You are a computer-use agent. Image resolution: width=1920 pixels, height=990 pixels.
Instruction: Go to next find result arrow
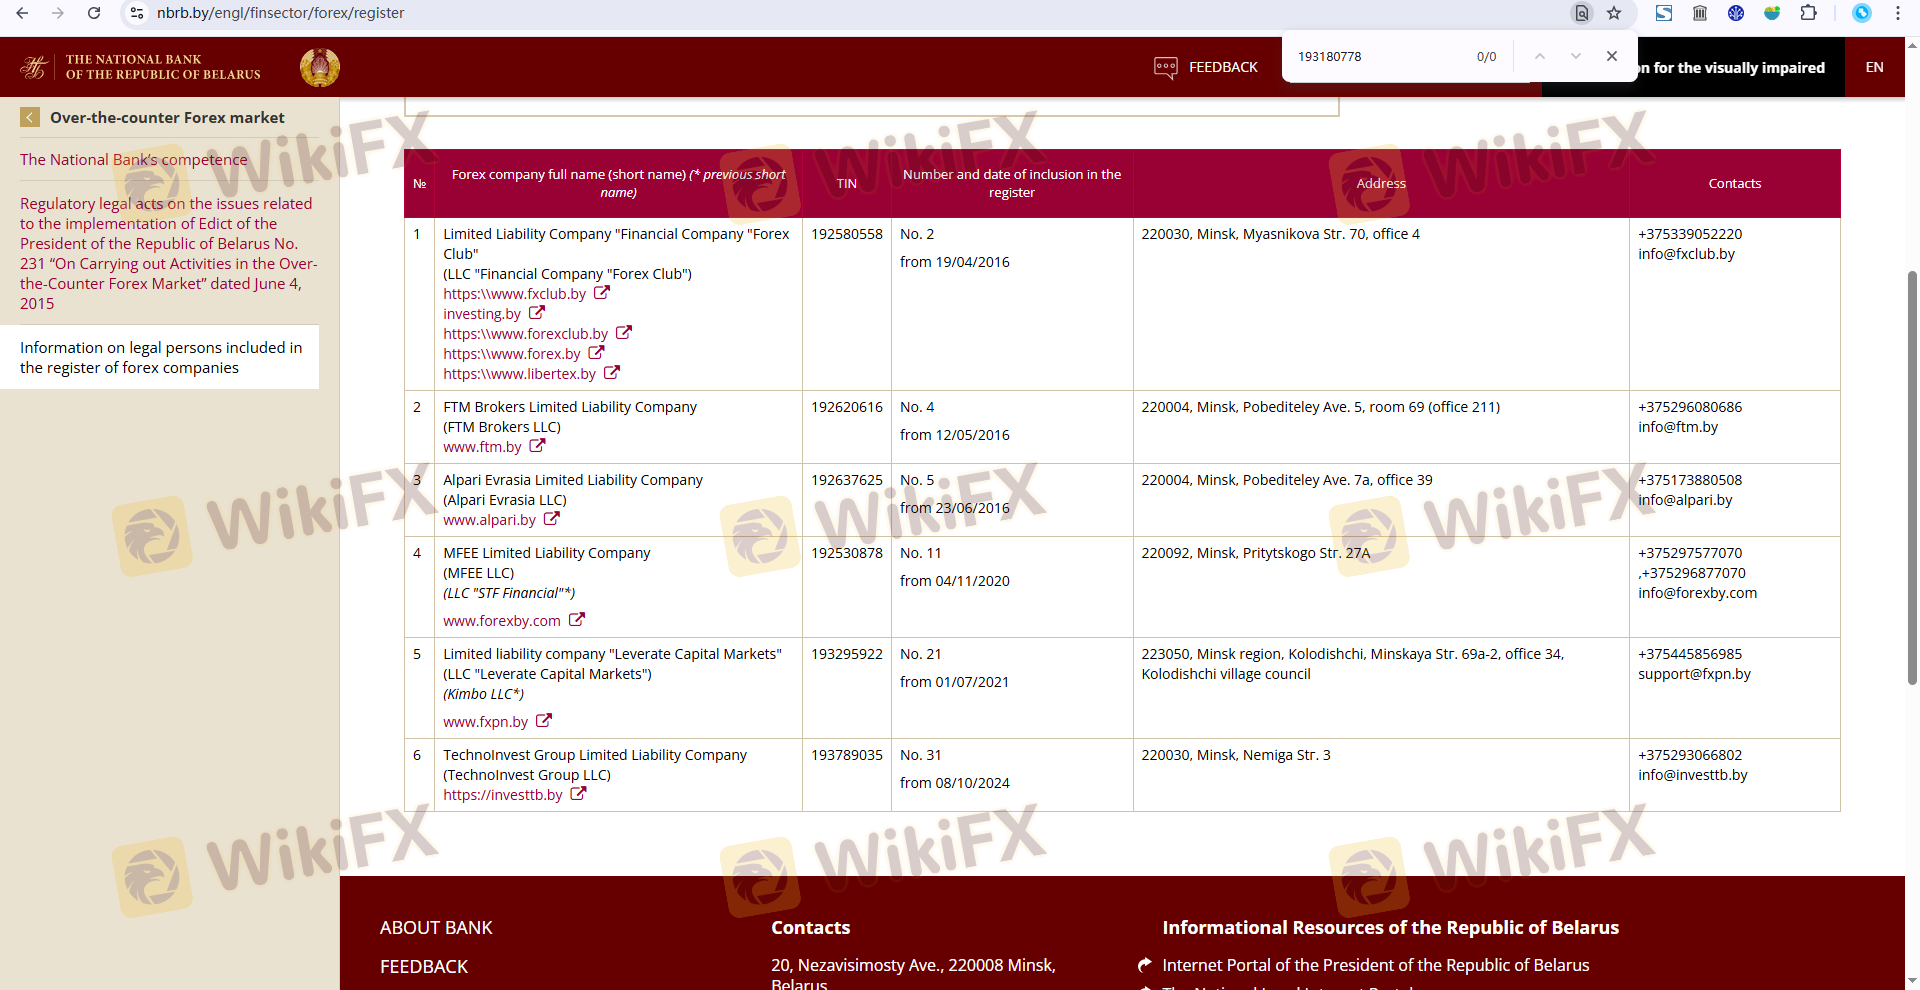[x=1576, y=56]
